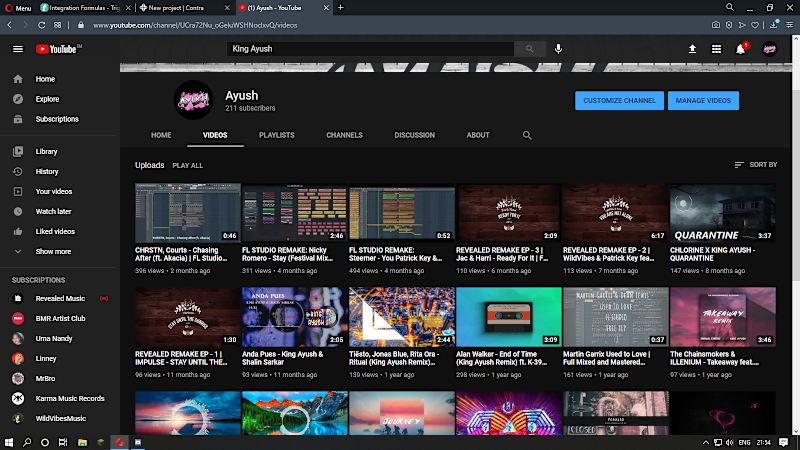The image size is (800, 450).
Task: Open the browser downloads icon
Action: (774, 24)
